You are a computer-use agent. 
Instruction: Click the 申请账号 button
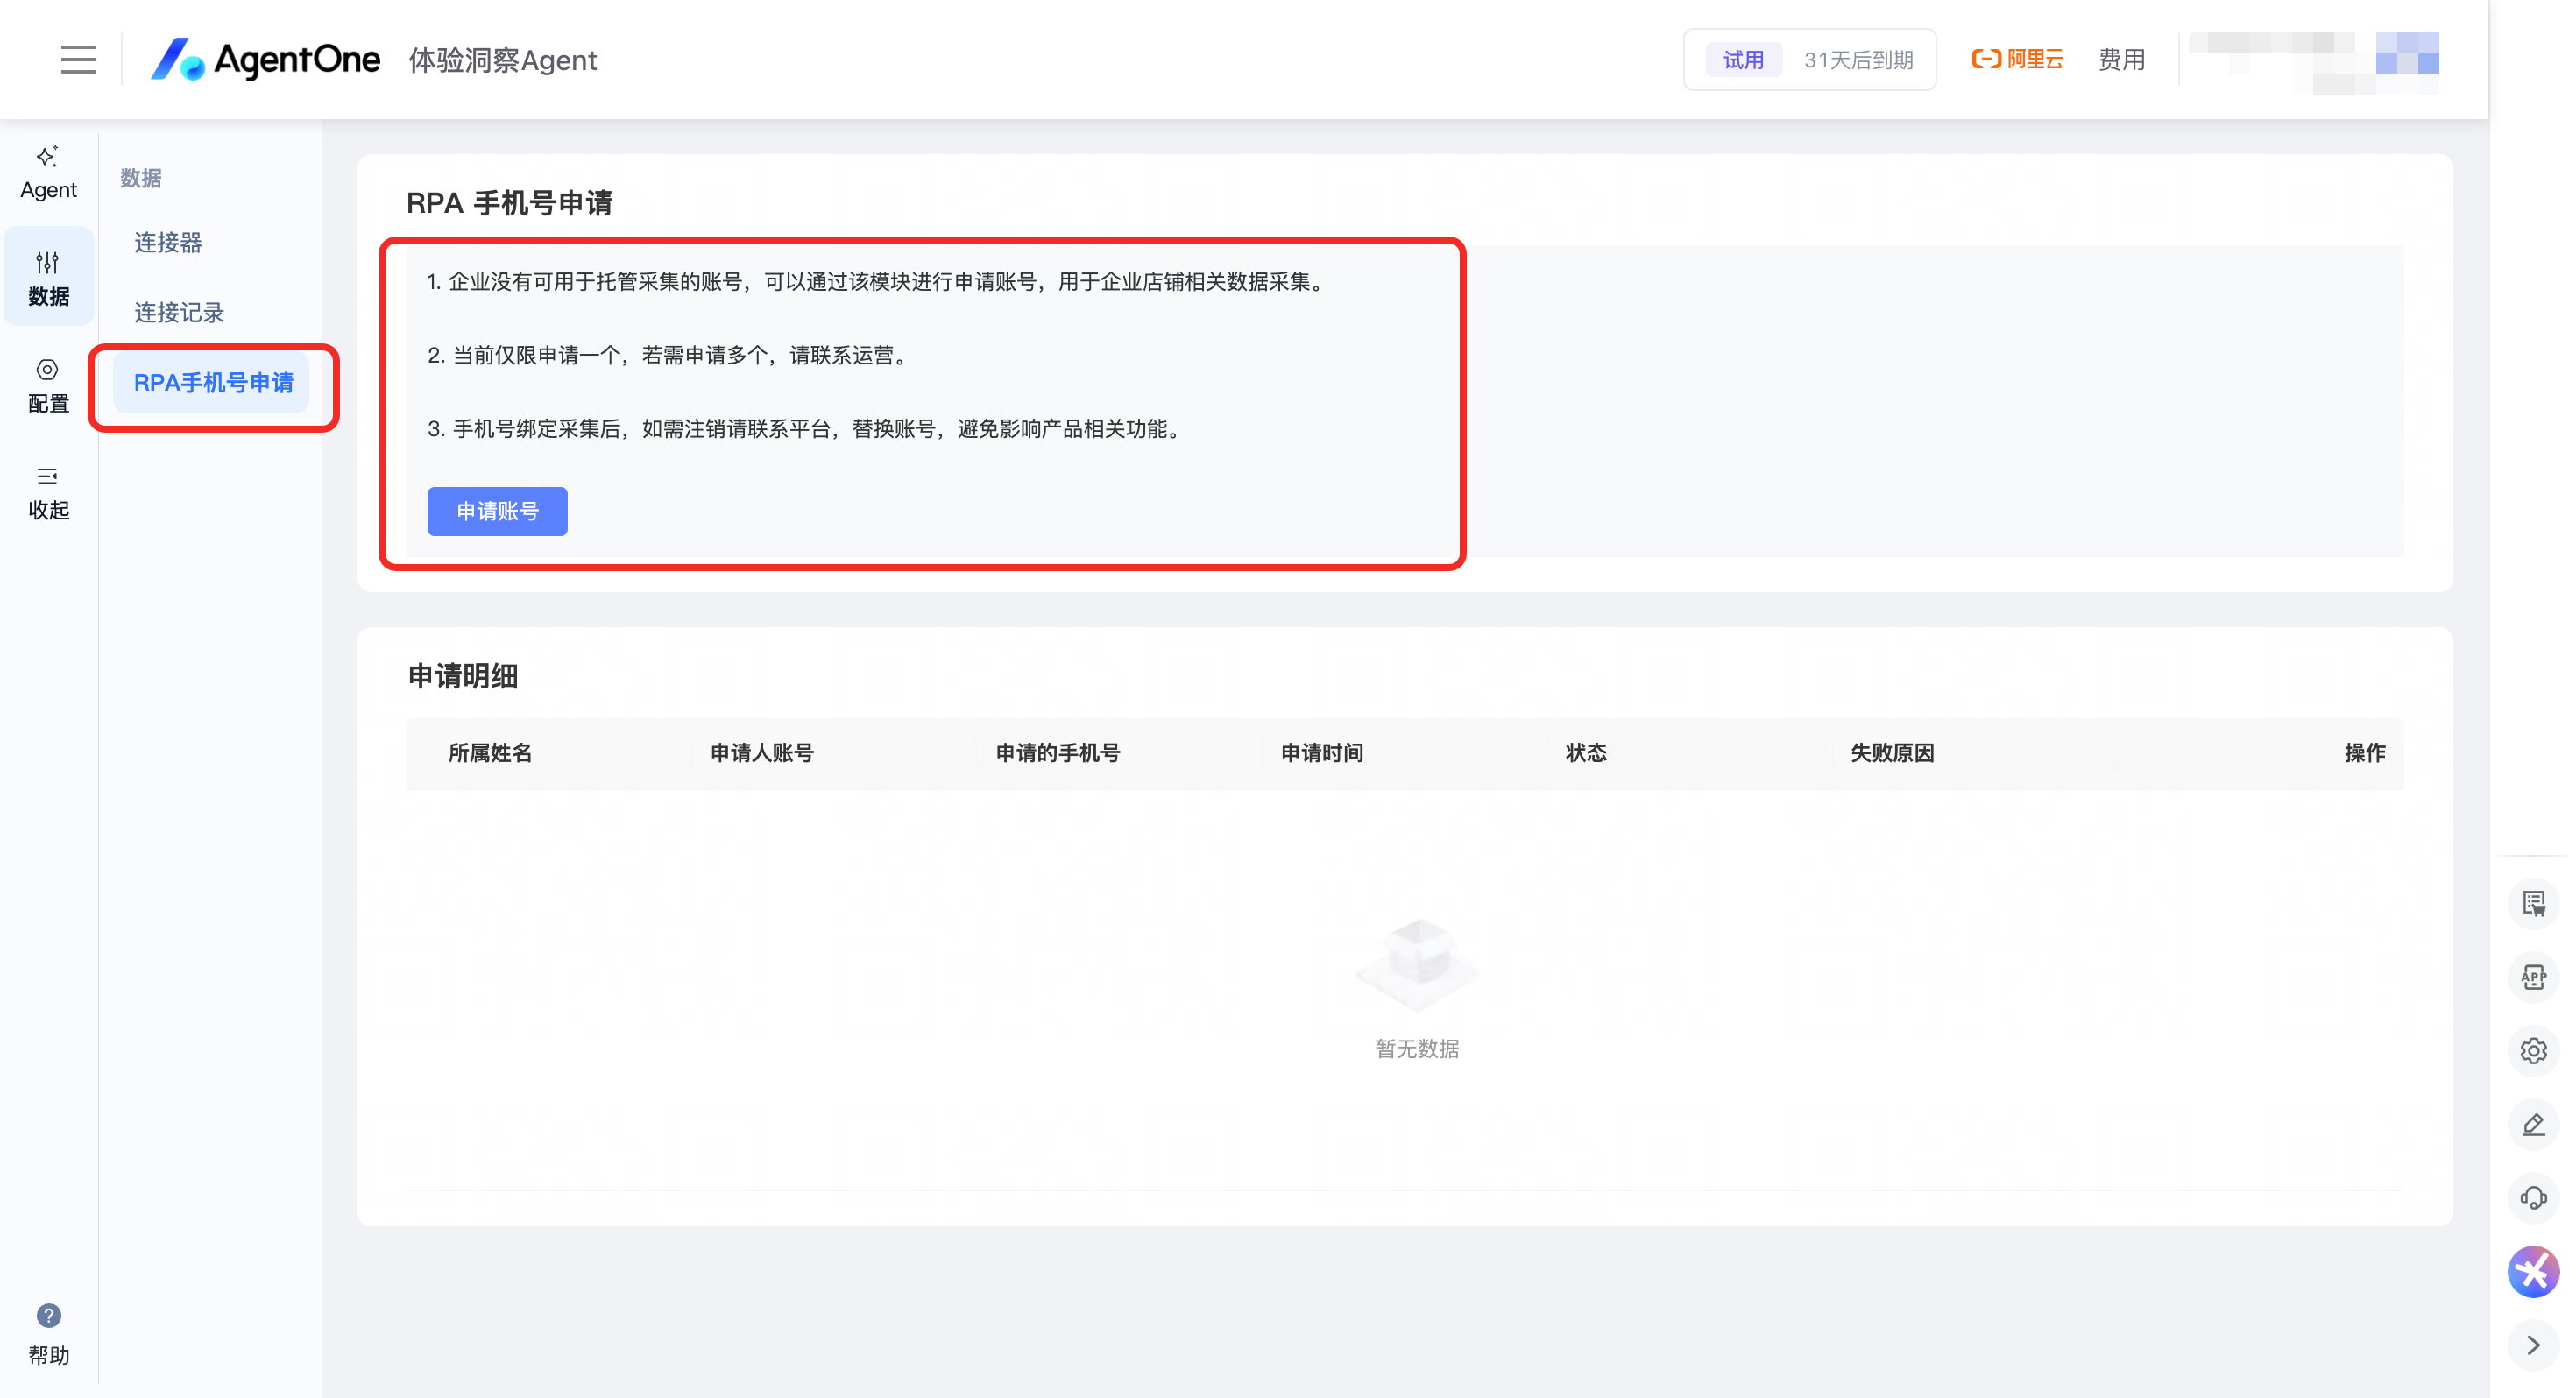pos(497,511)
